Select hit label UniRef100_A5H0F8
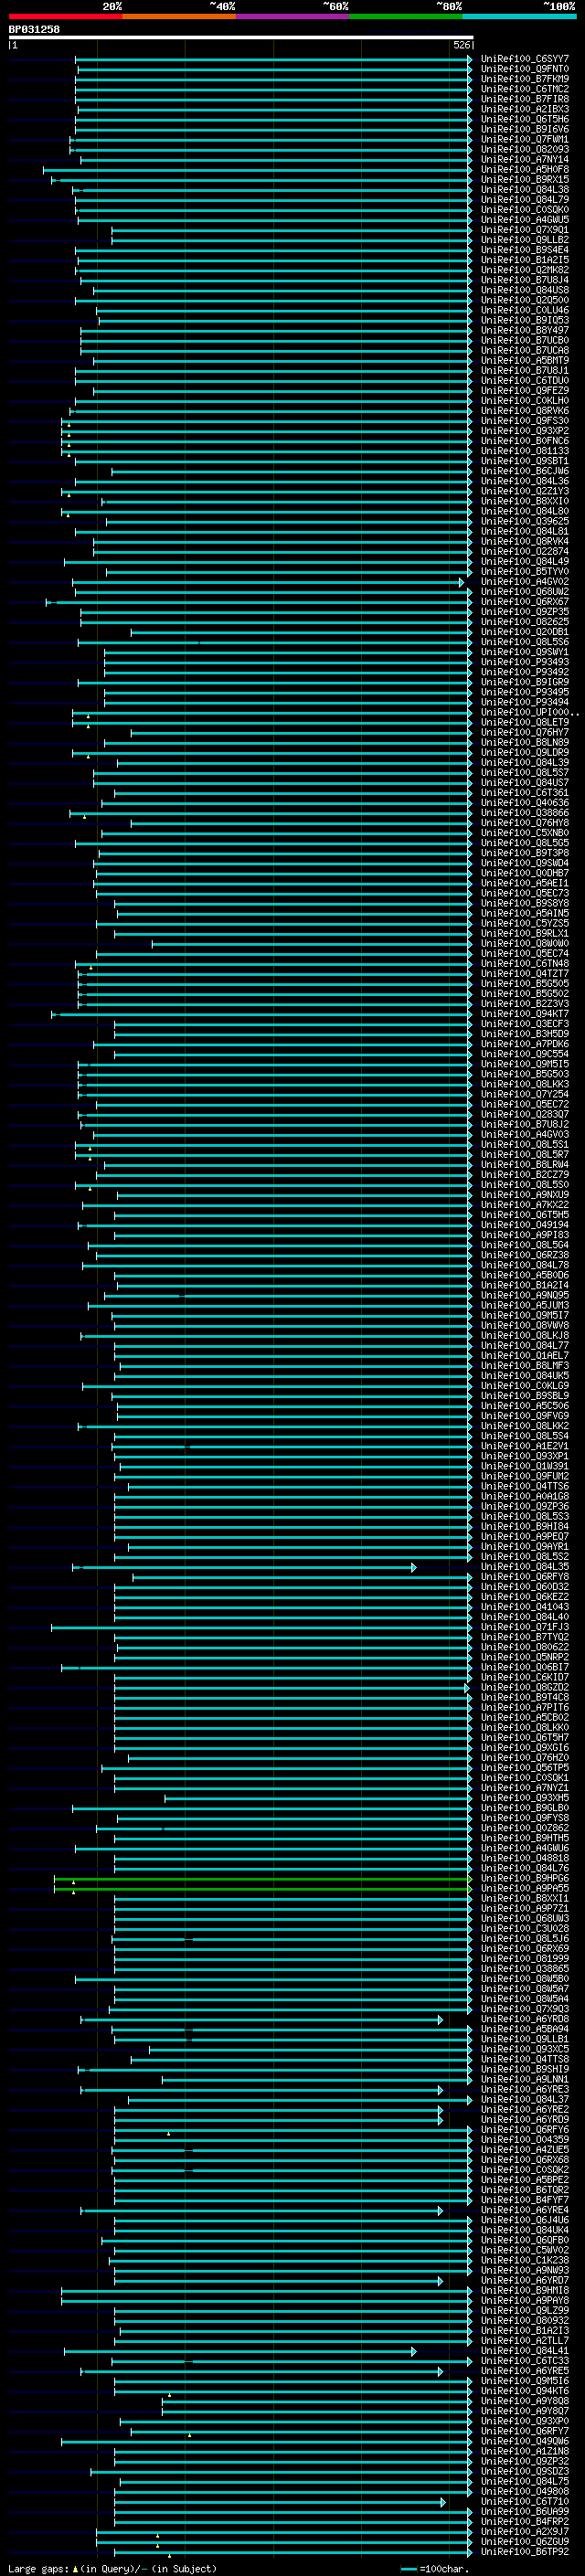 (x=524, y=169)
